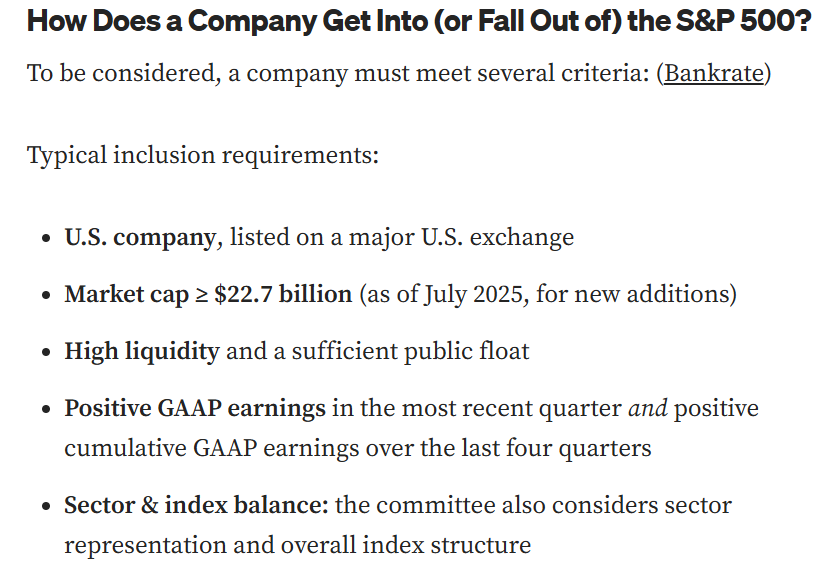Click the bold 'High liquidity' text
The width and height of the screenshot is (824, 571).
[x=142, y=352]
